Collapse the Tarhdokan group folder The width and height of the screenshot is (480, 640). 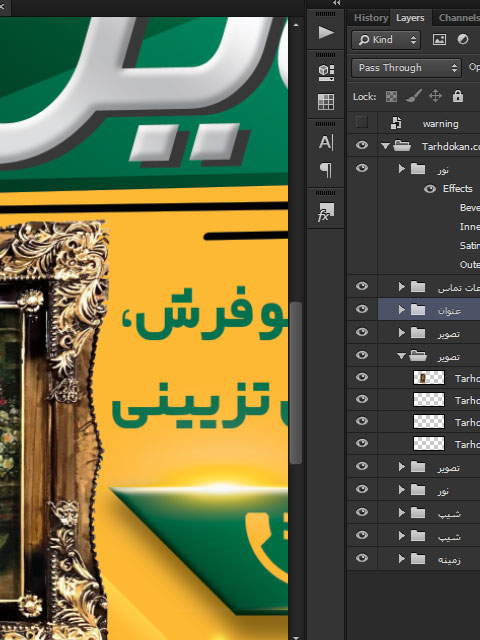click(x=385, y=146)
